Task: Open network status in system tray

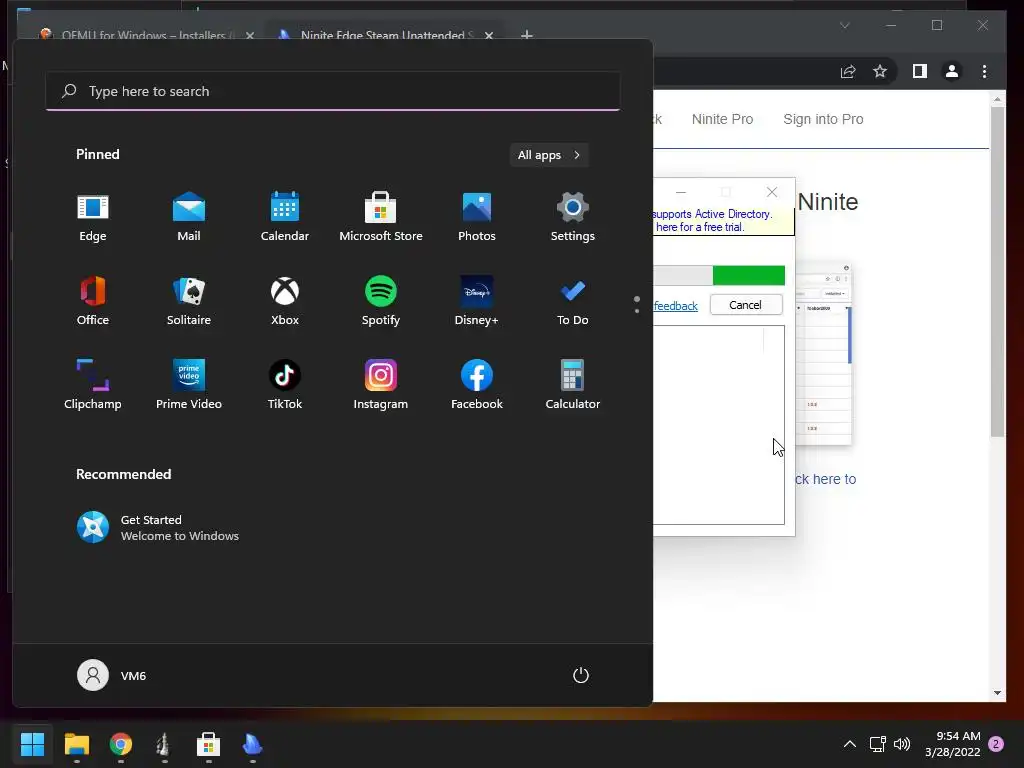Action: click(x=877, y=744)
